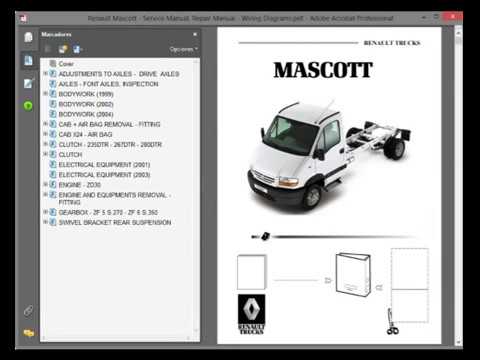
Task: Expand SWIVEL BRACKET REAR SUSPENSION node
Action: 45,222
